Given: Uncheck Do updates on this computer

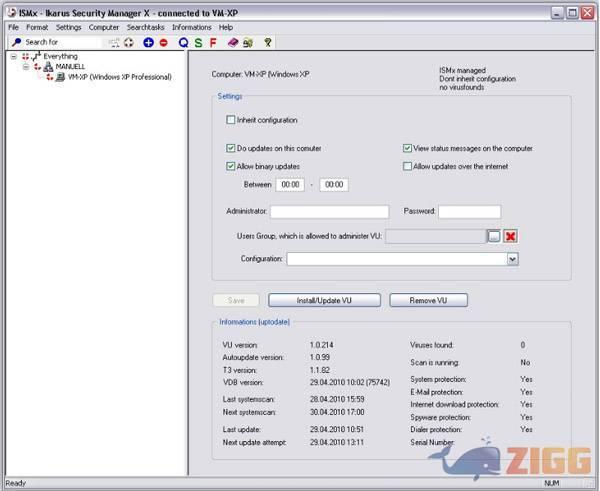Looking at the screenshot, I should click(x=230, y=148).
